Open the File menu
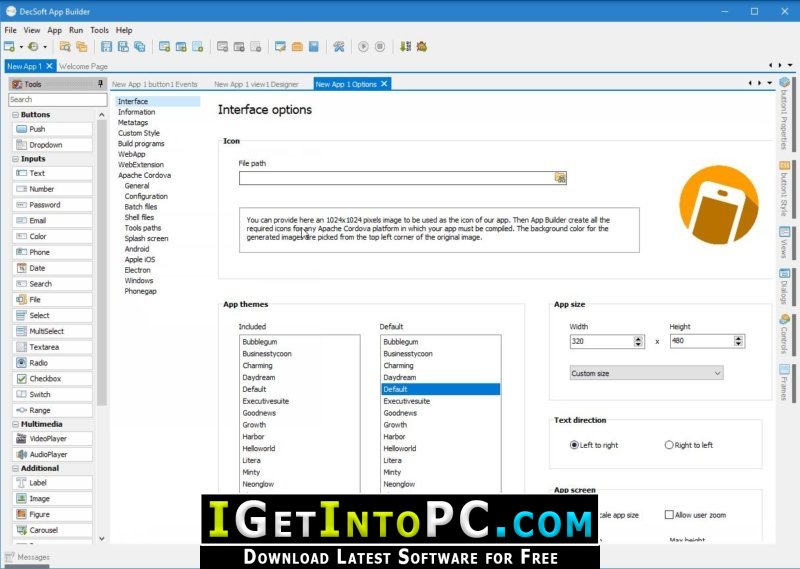The image size is (800, 569). tap(10, 30)
